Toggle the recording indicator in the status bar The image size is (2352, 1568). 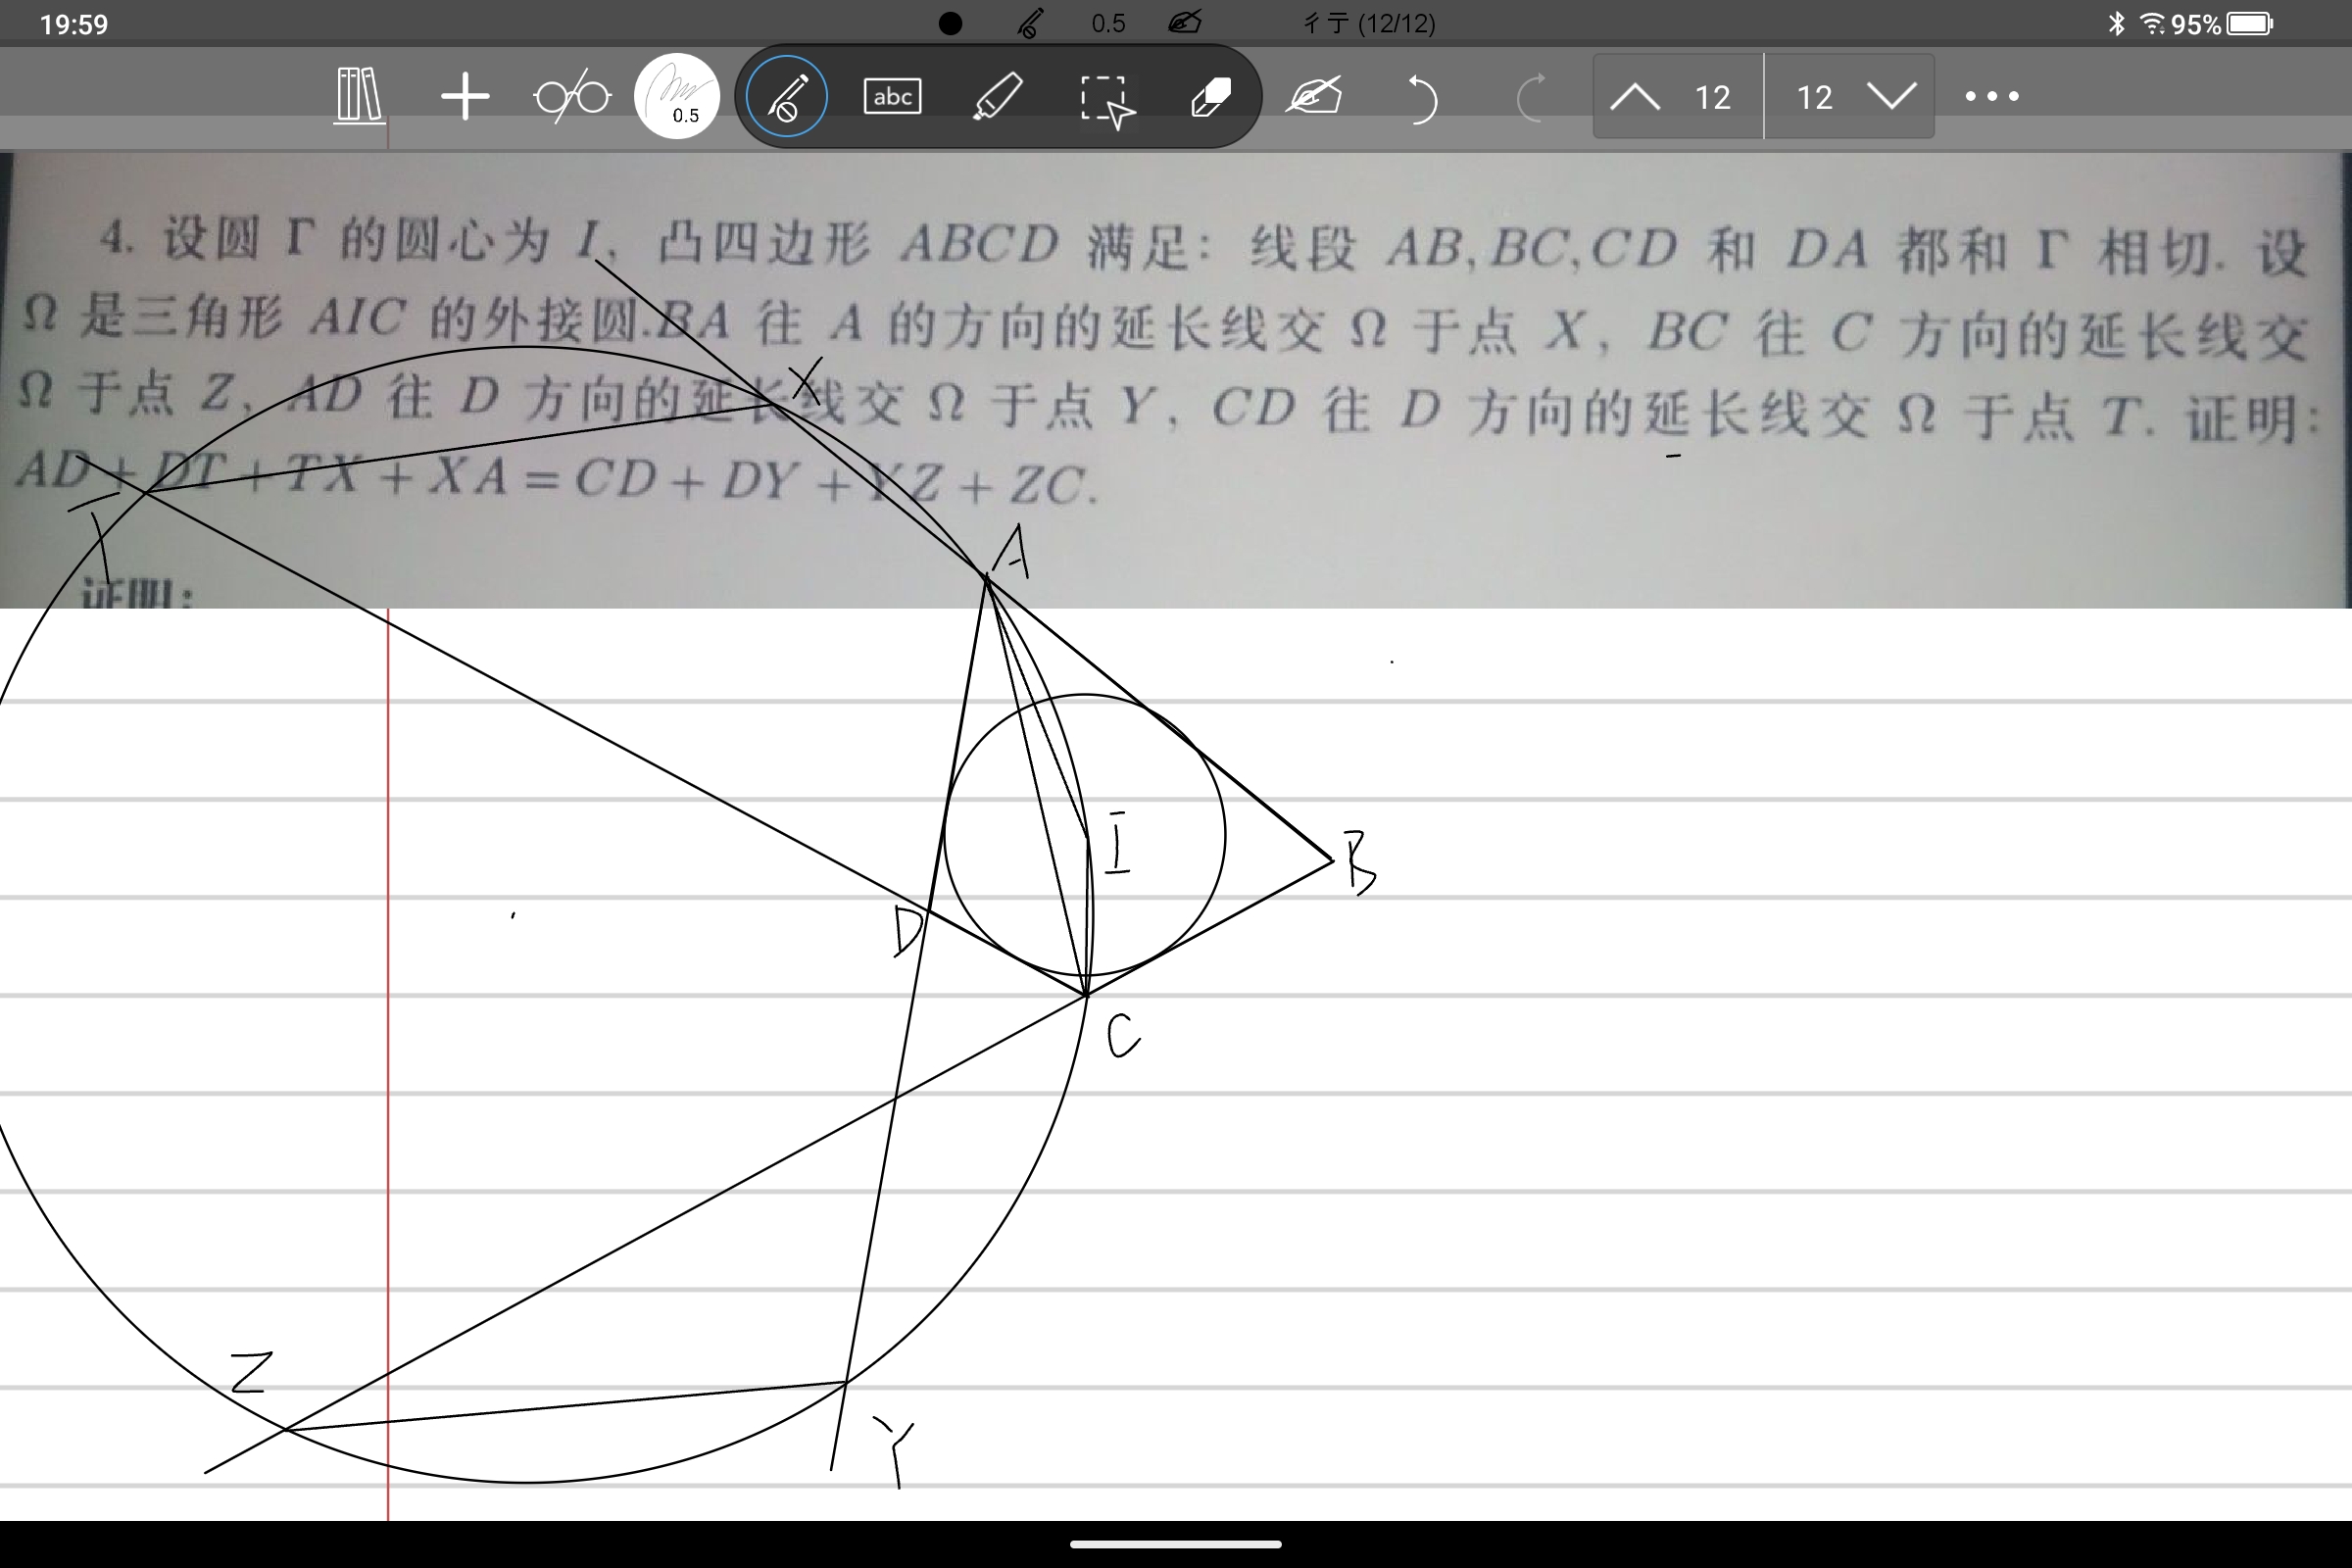pos(950,22)
